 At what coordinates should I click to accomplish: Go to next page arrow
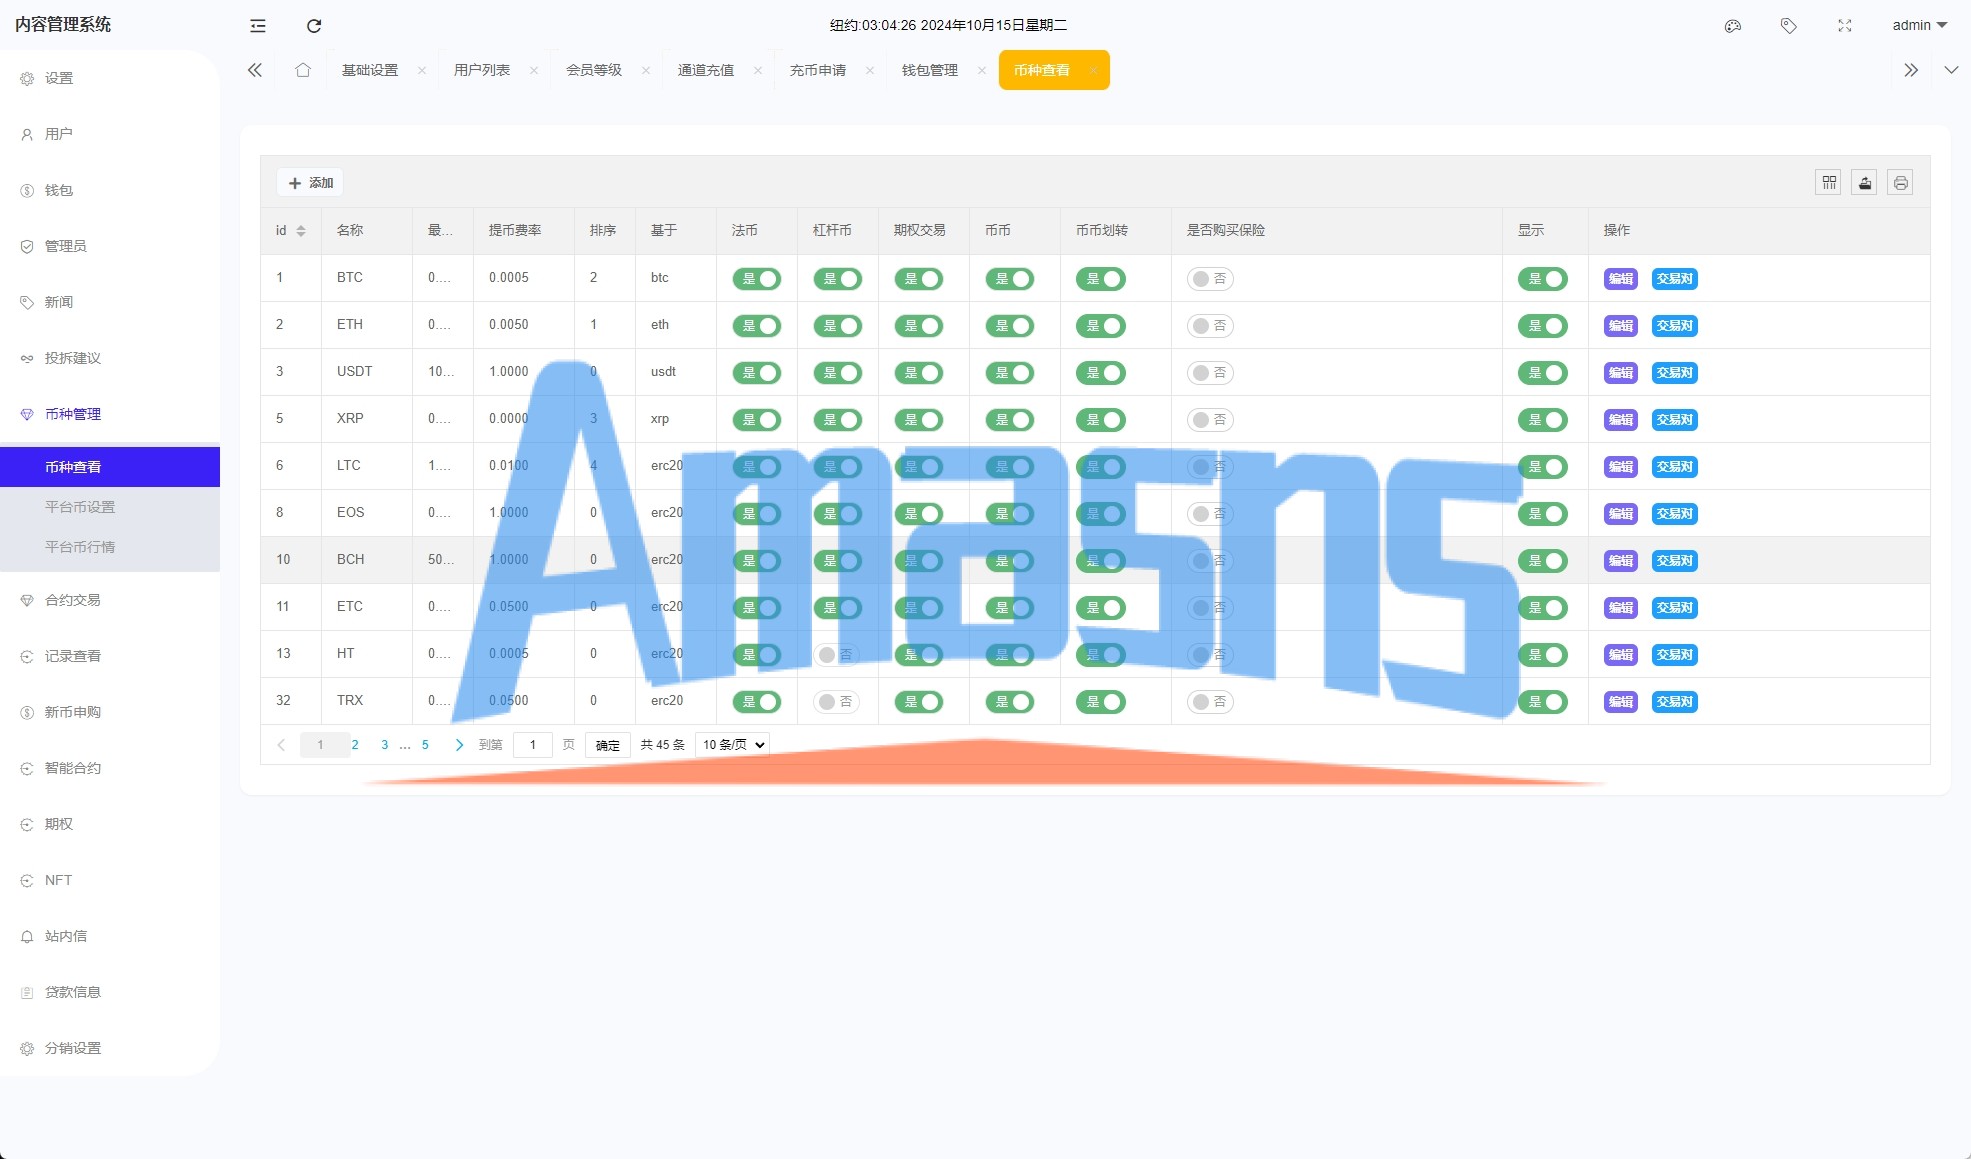click(x=459, y=745)
